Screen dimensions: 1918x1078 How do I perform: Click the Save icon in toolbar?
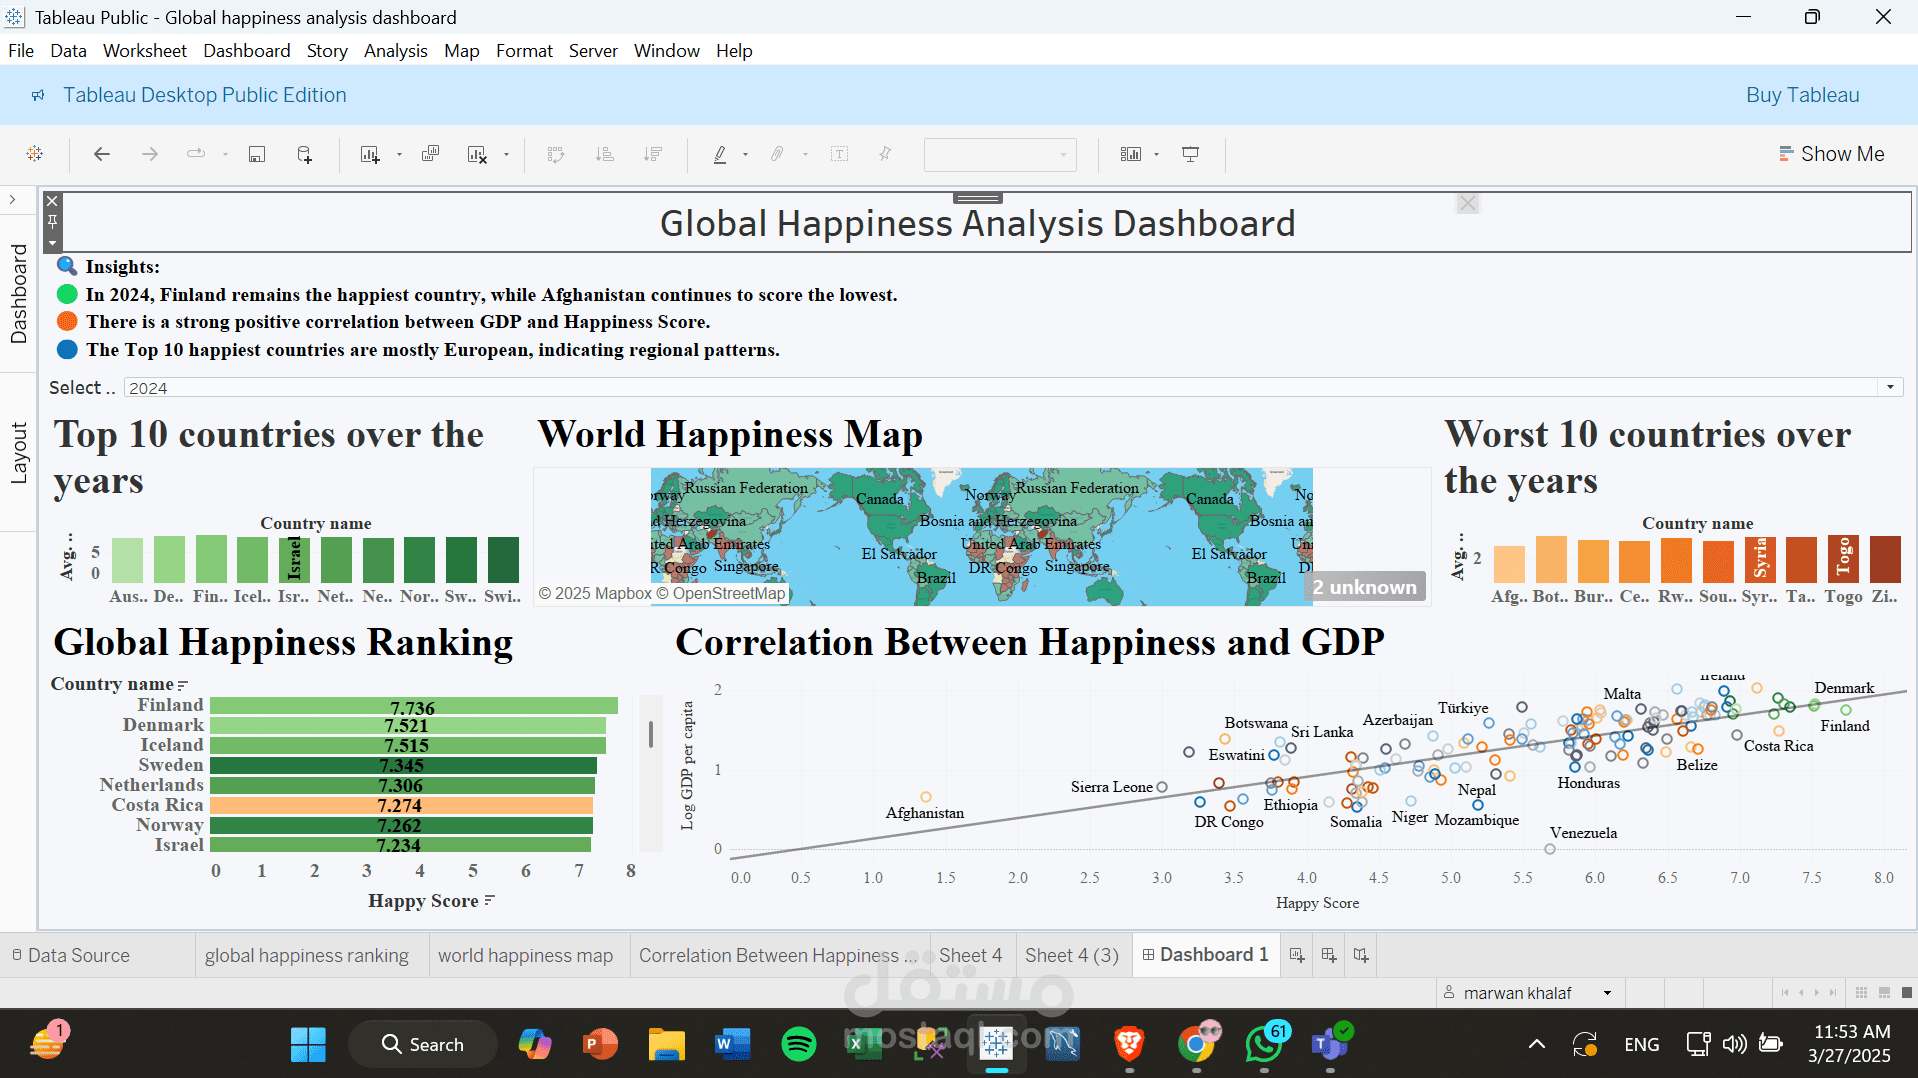click(x=257, y=154)
